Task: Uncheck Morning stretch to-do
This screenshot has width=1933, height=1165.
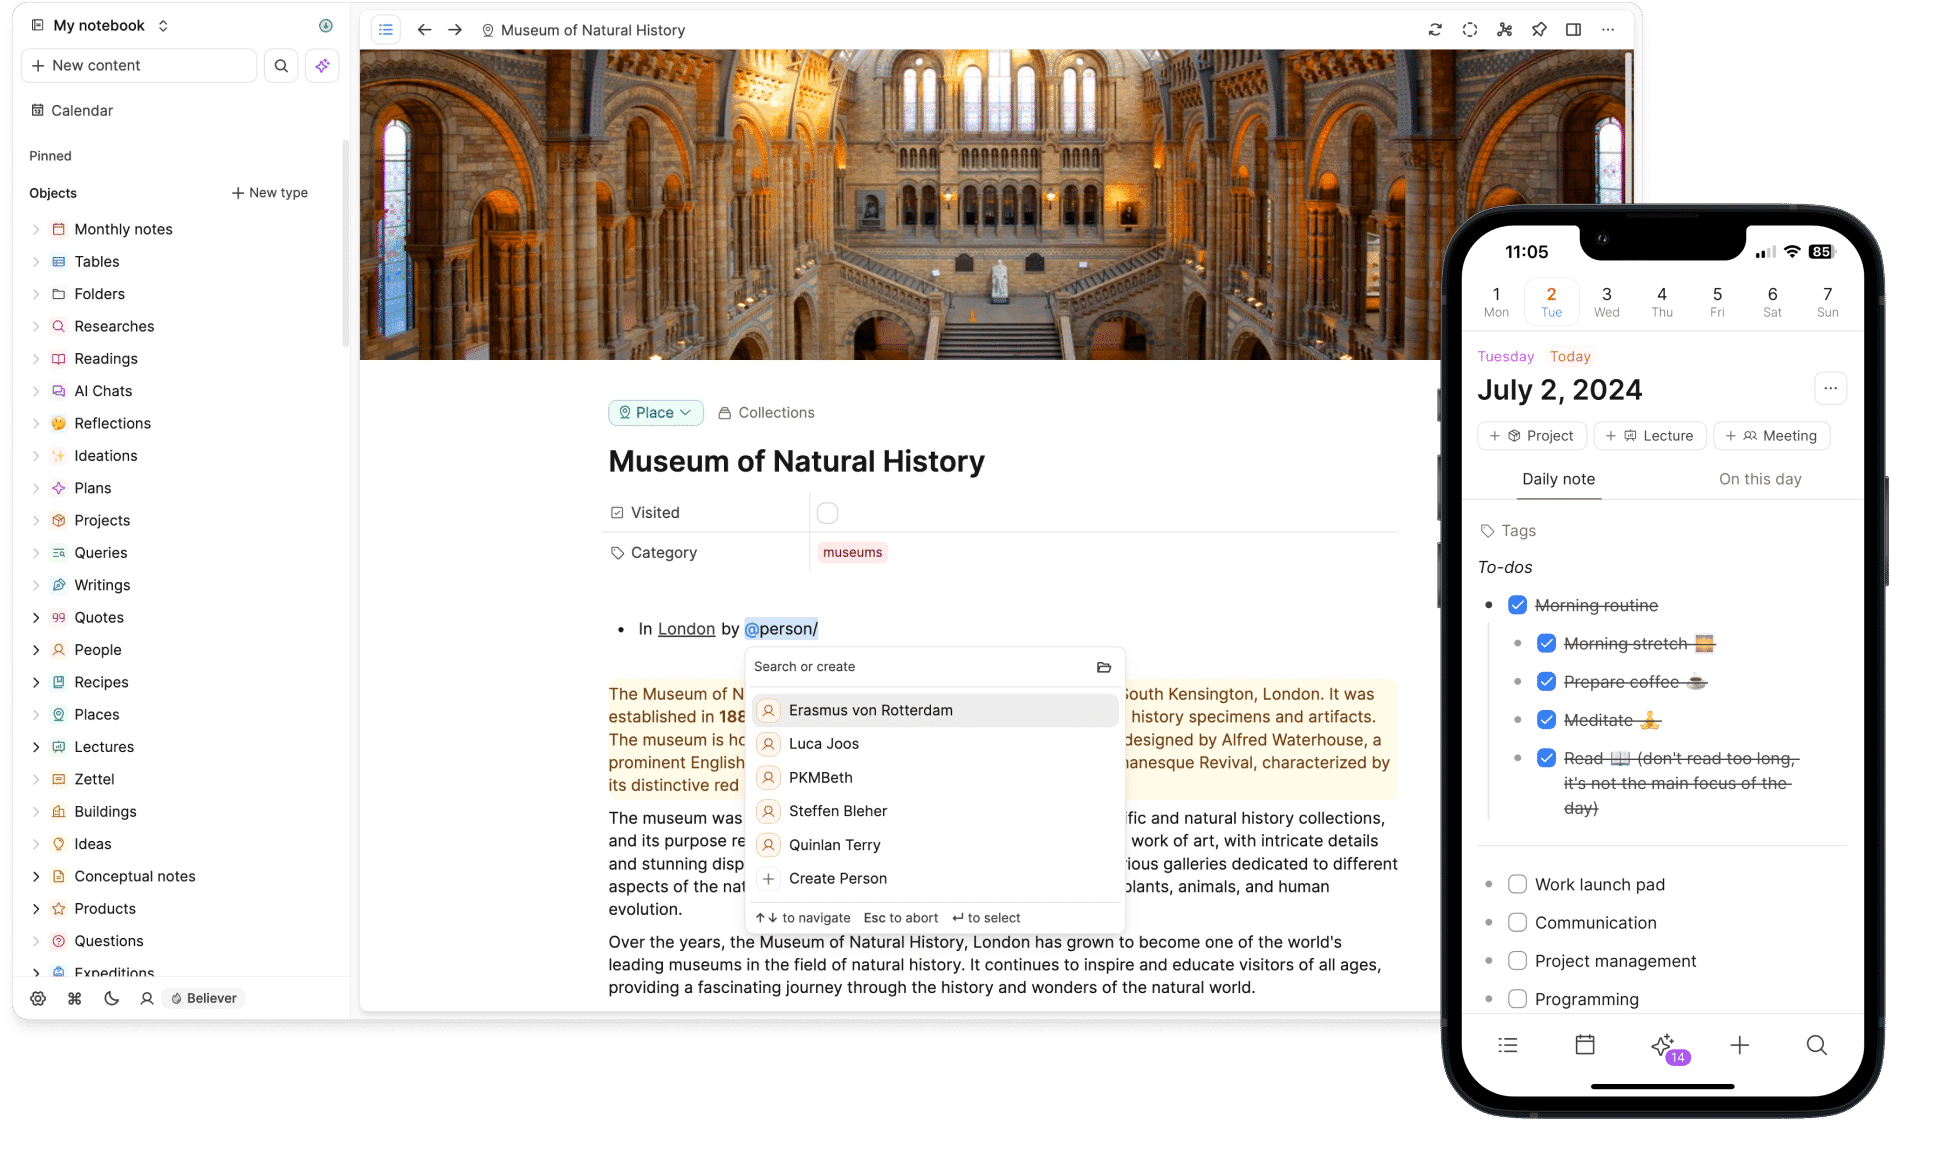Action: pyautogui.click(x=1546, y=643)
